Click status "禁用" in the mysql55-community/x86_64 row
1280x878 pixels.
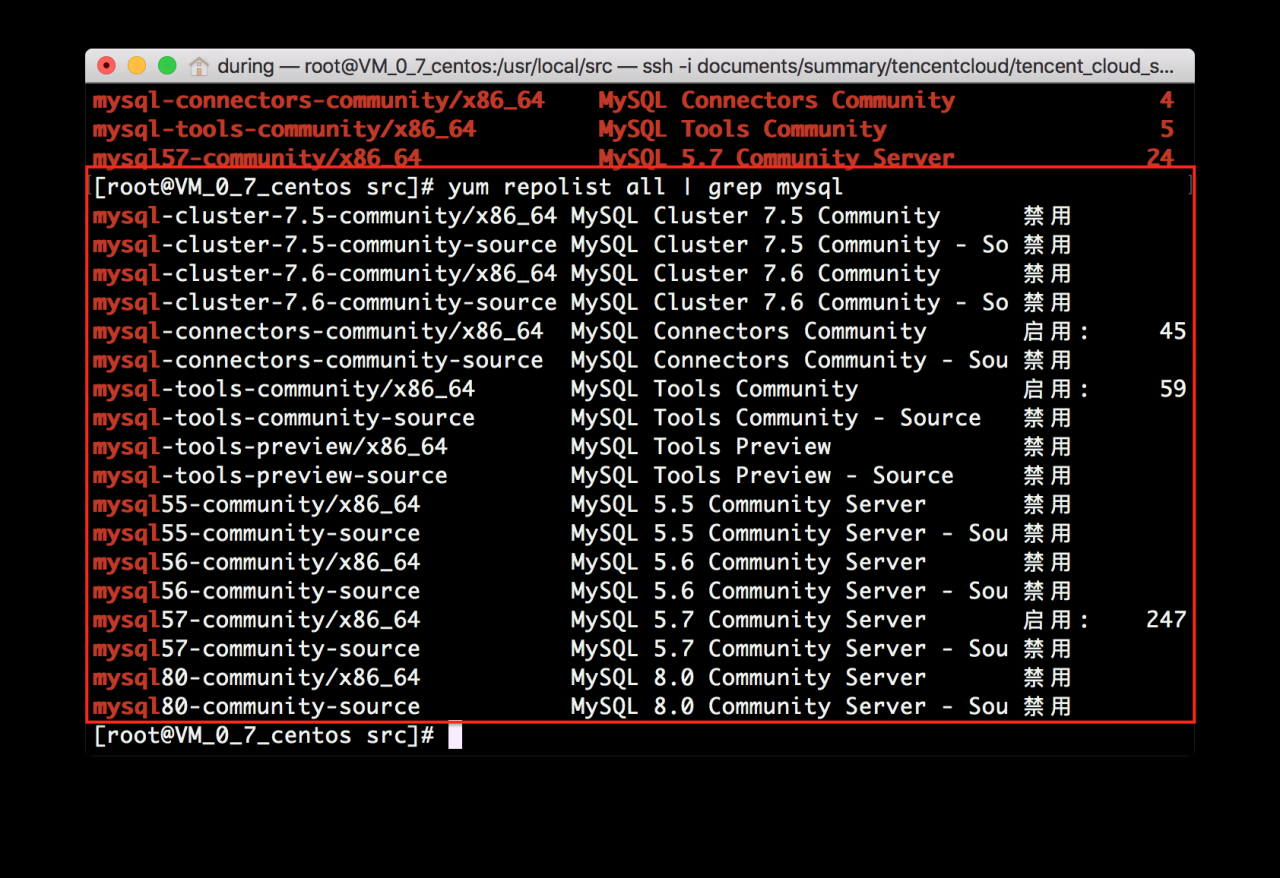pyautogui.click(x=1047, y=505)
